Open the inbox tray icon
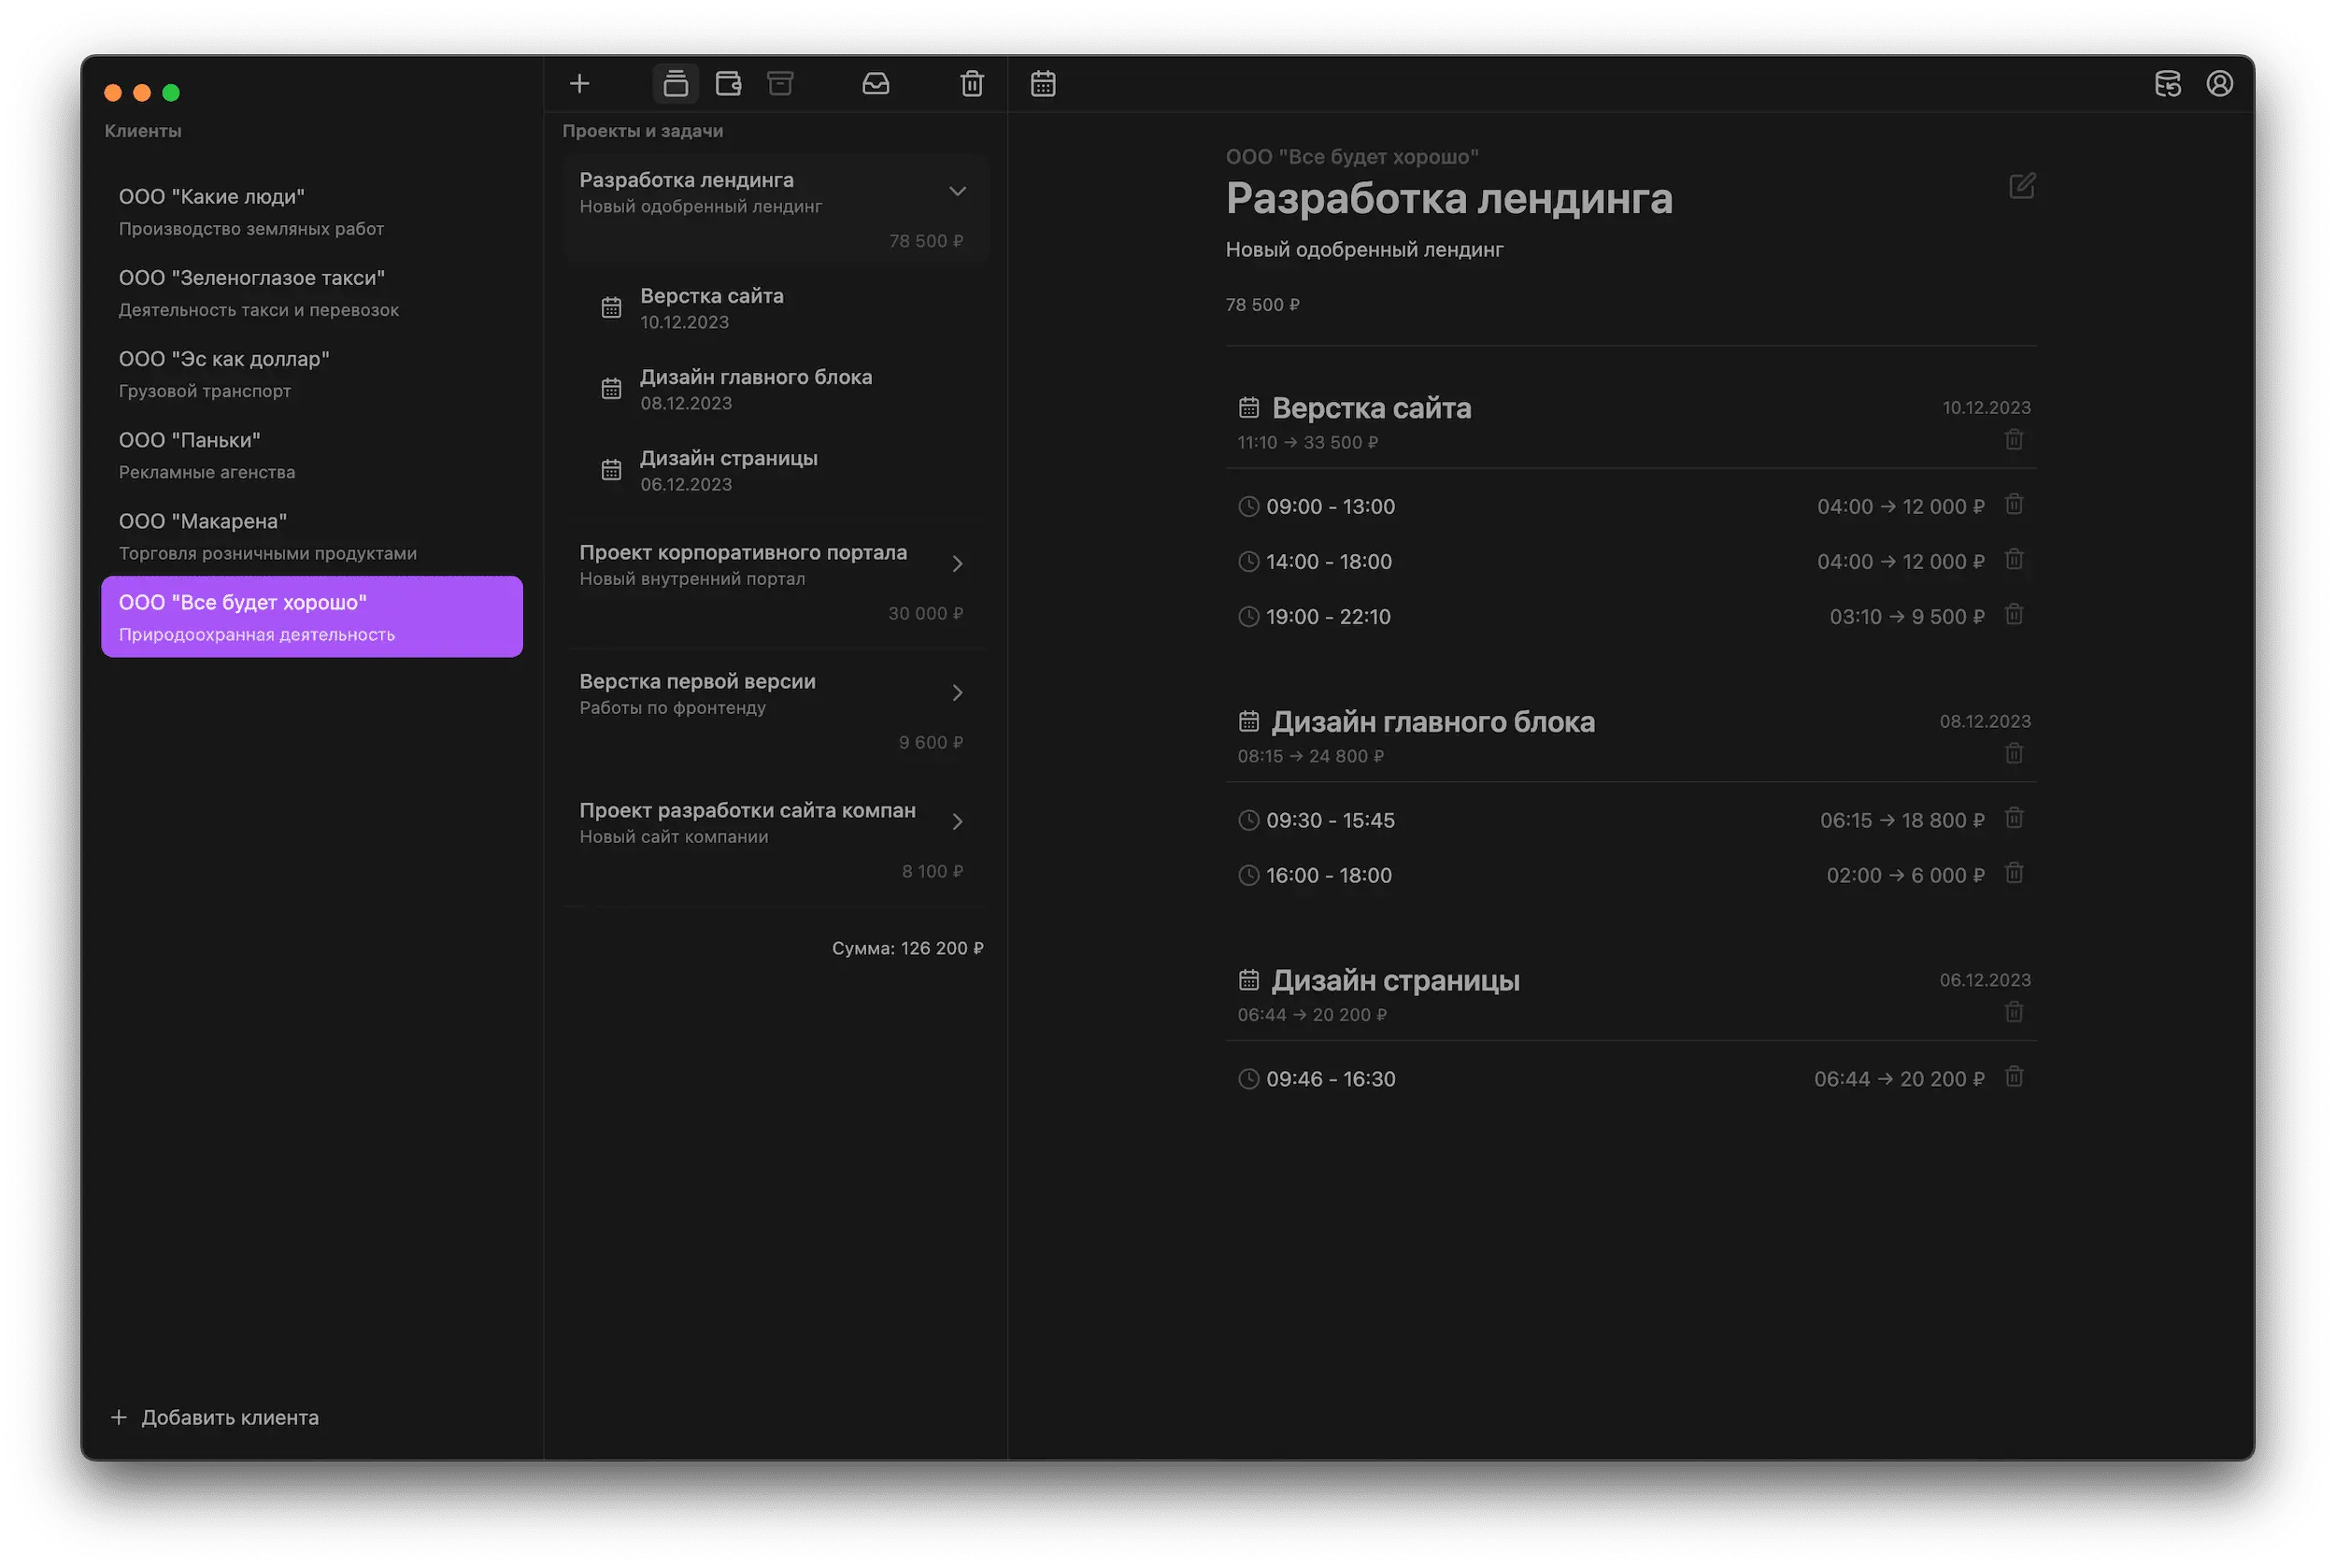This screenshot has width=2336, height=1568. click(x=875, y=84)
